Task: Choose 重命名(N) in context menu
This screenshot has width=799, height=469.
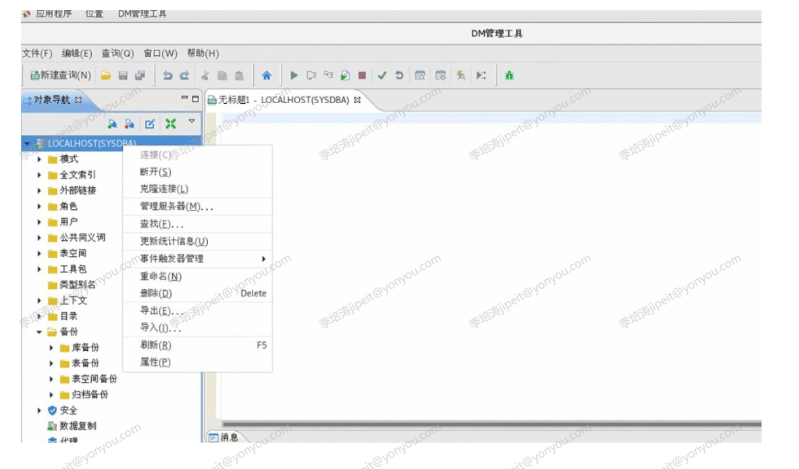Action: coord(198,276)
